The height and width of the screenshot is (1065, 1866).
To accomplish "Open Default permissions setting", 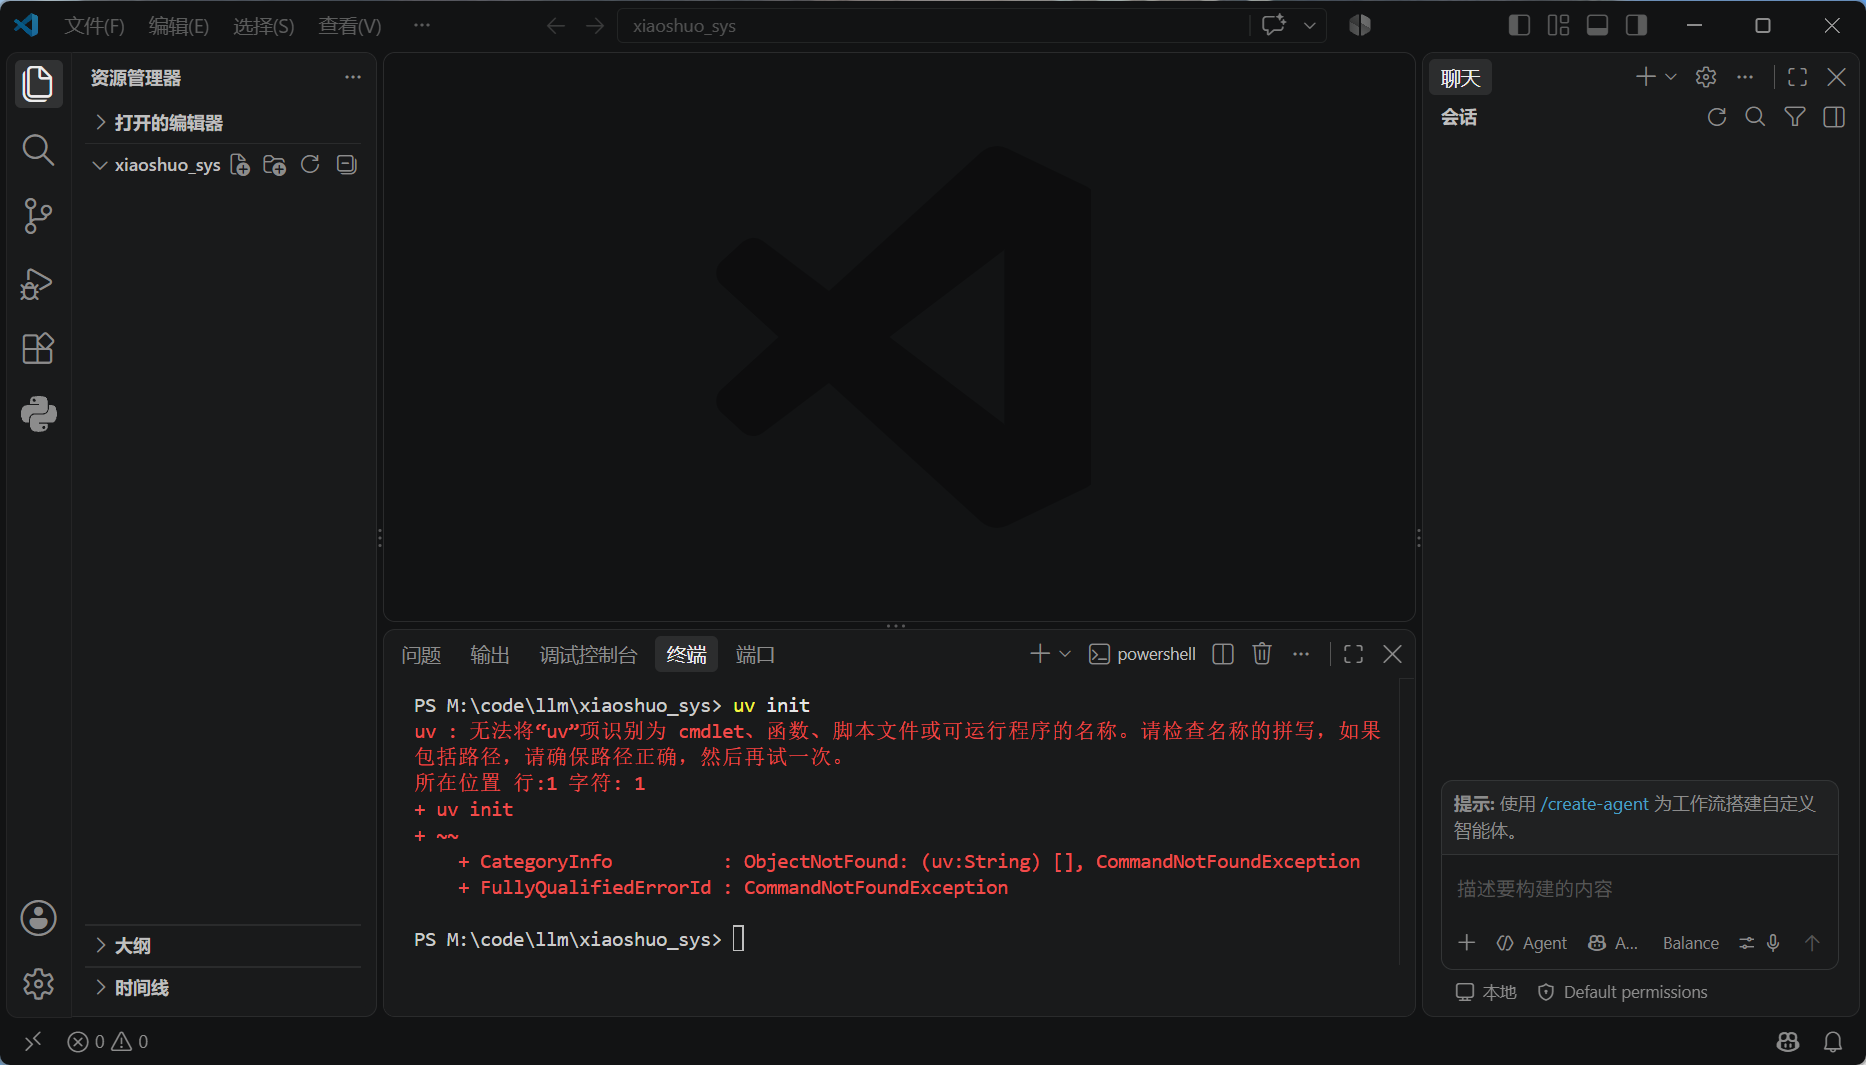I will pos(1623,992).
